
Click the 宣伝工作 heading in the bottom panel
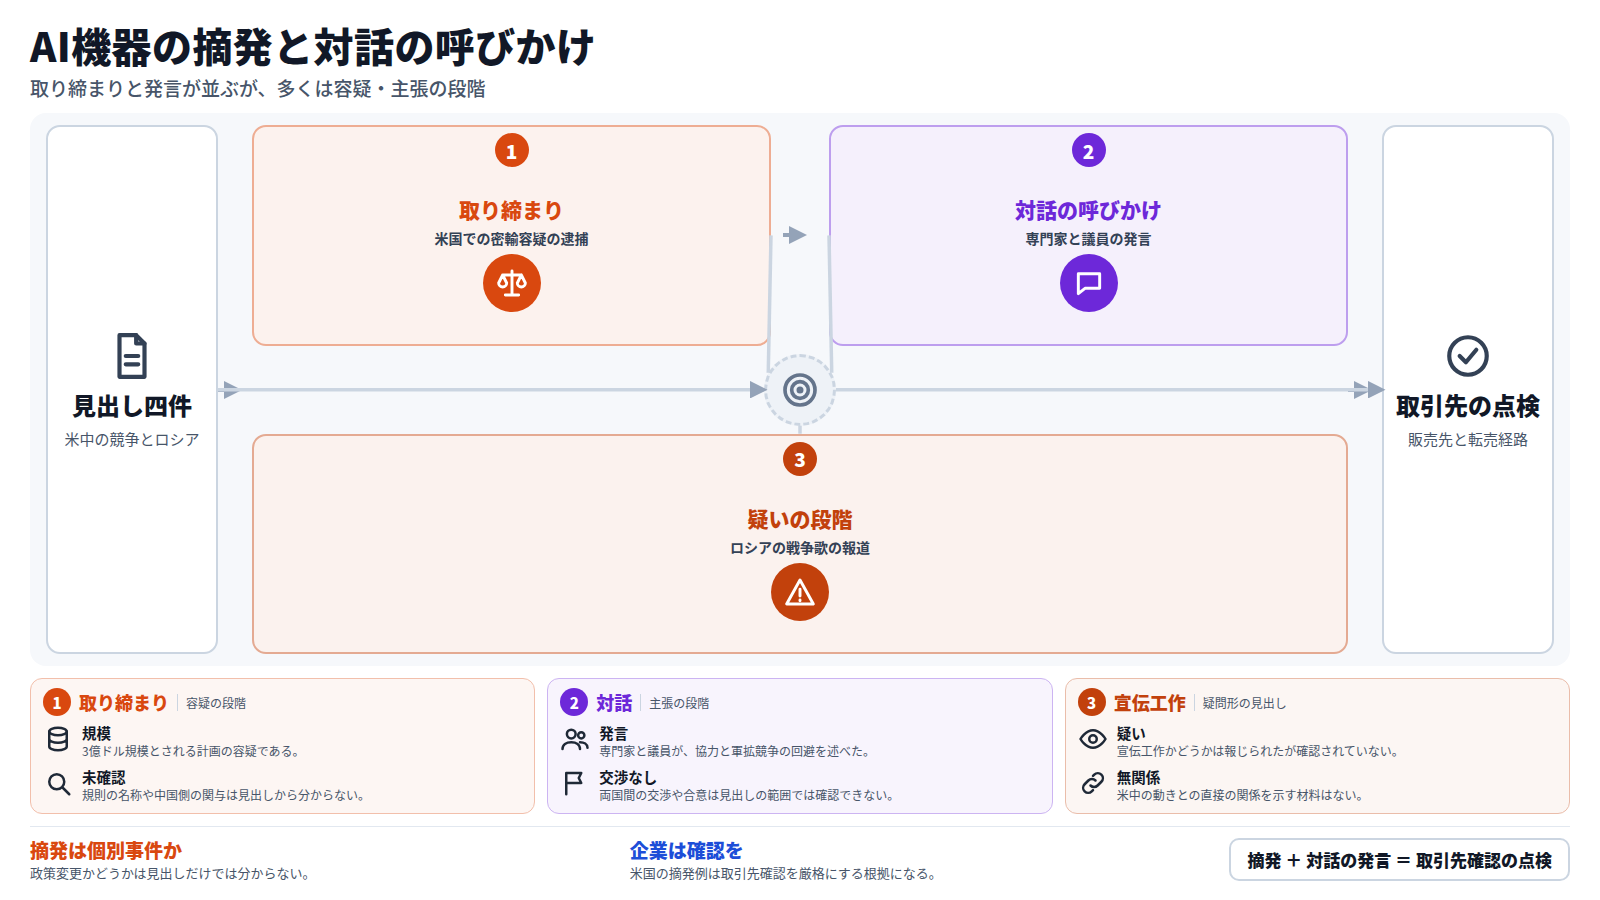(x=1149, y=703)
